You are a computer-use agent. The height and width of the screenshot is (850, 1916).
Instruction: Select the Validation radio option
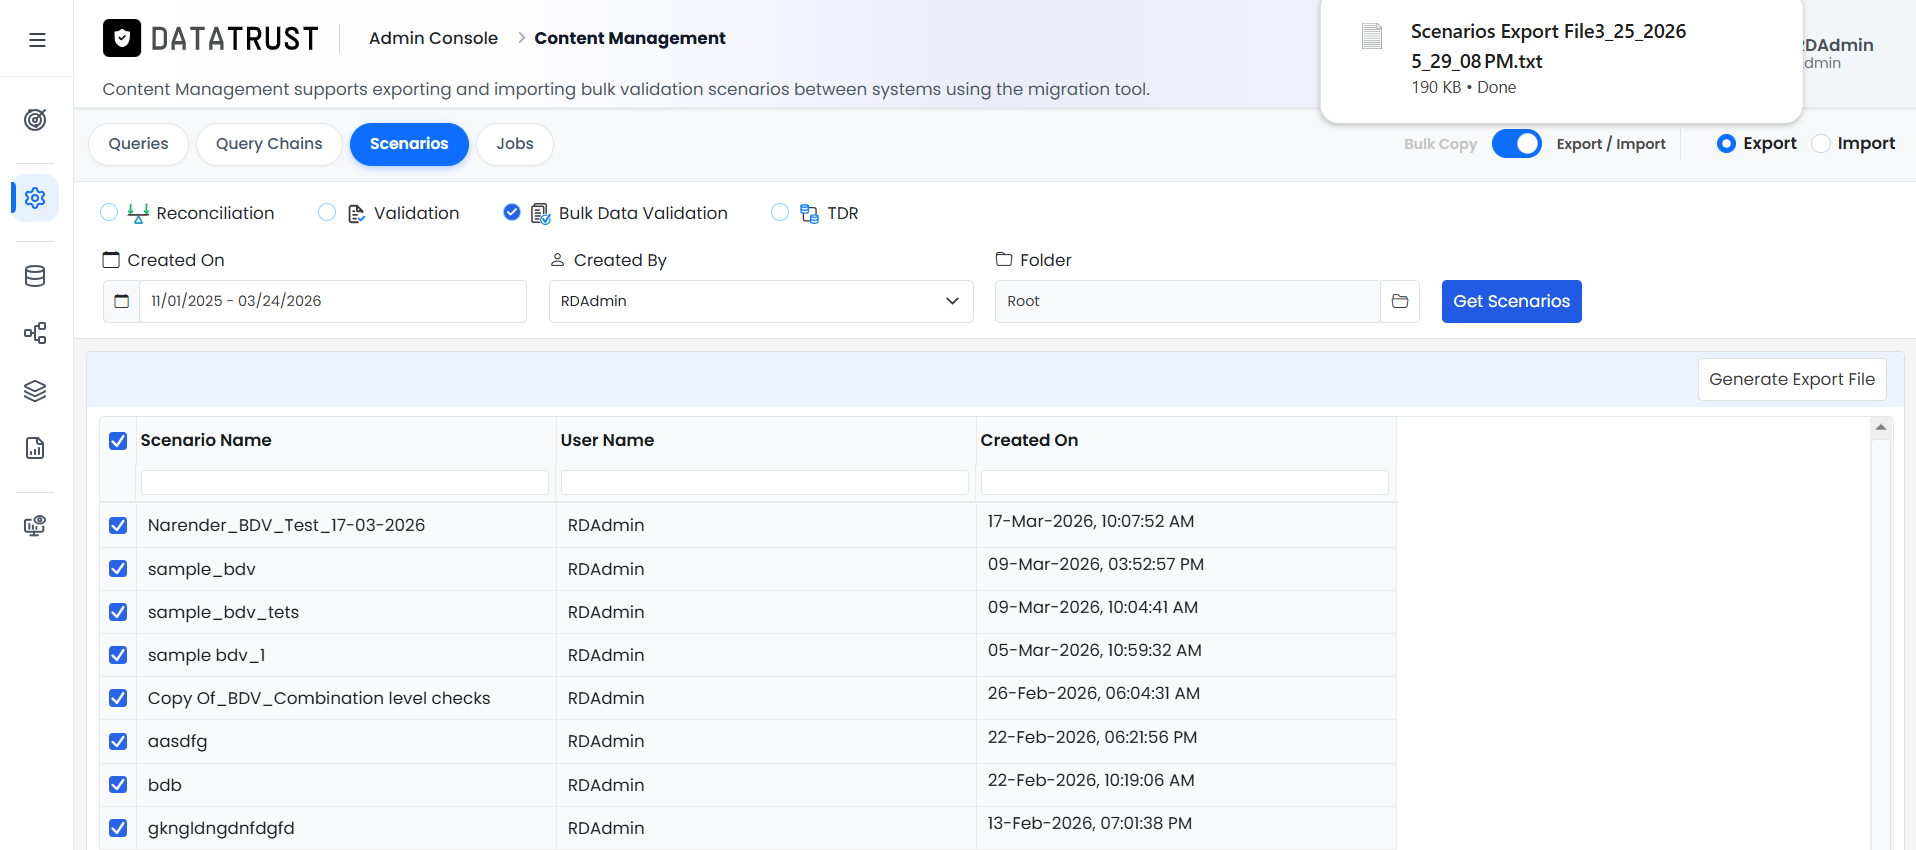click(327, 212)
